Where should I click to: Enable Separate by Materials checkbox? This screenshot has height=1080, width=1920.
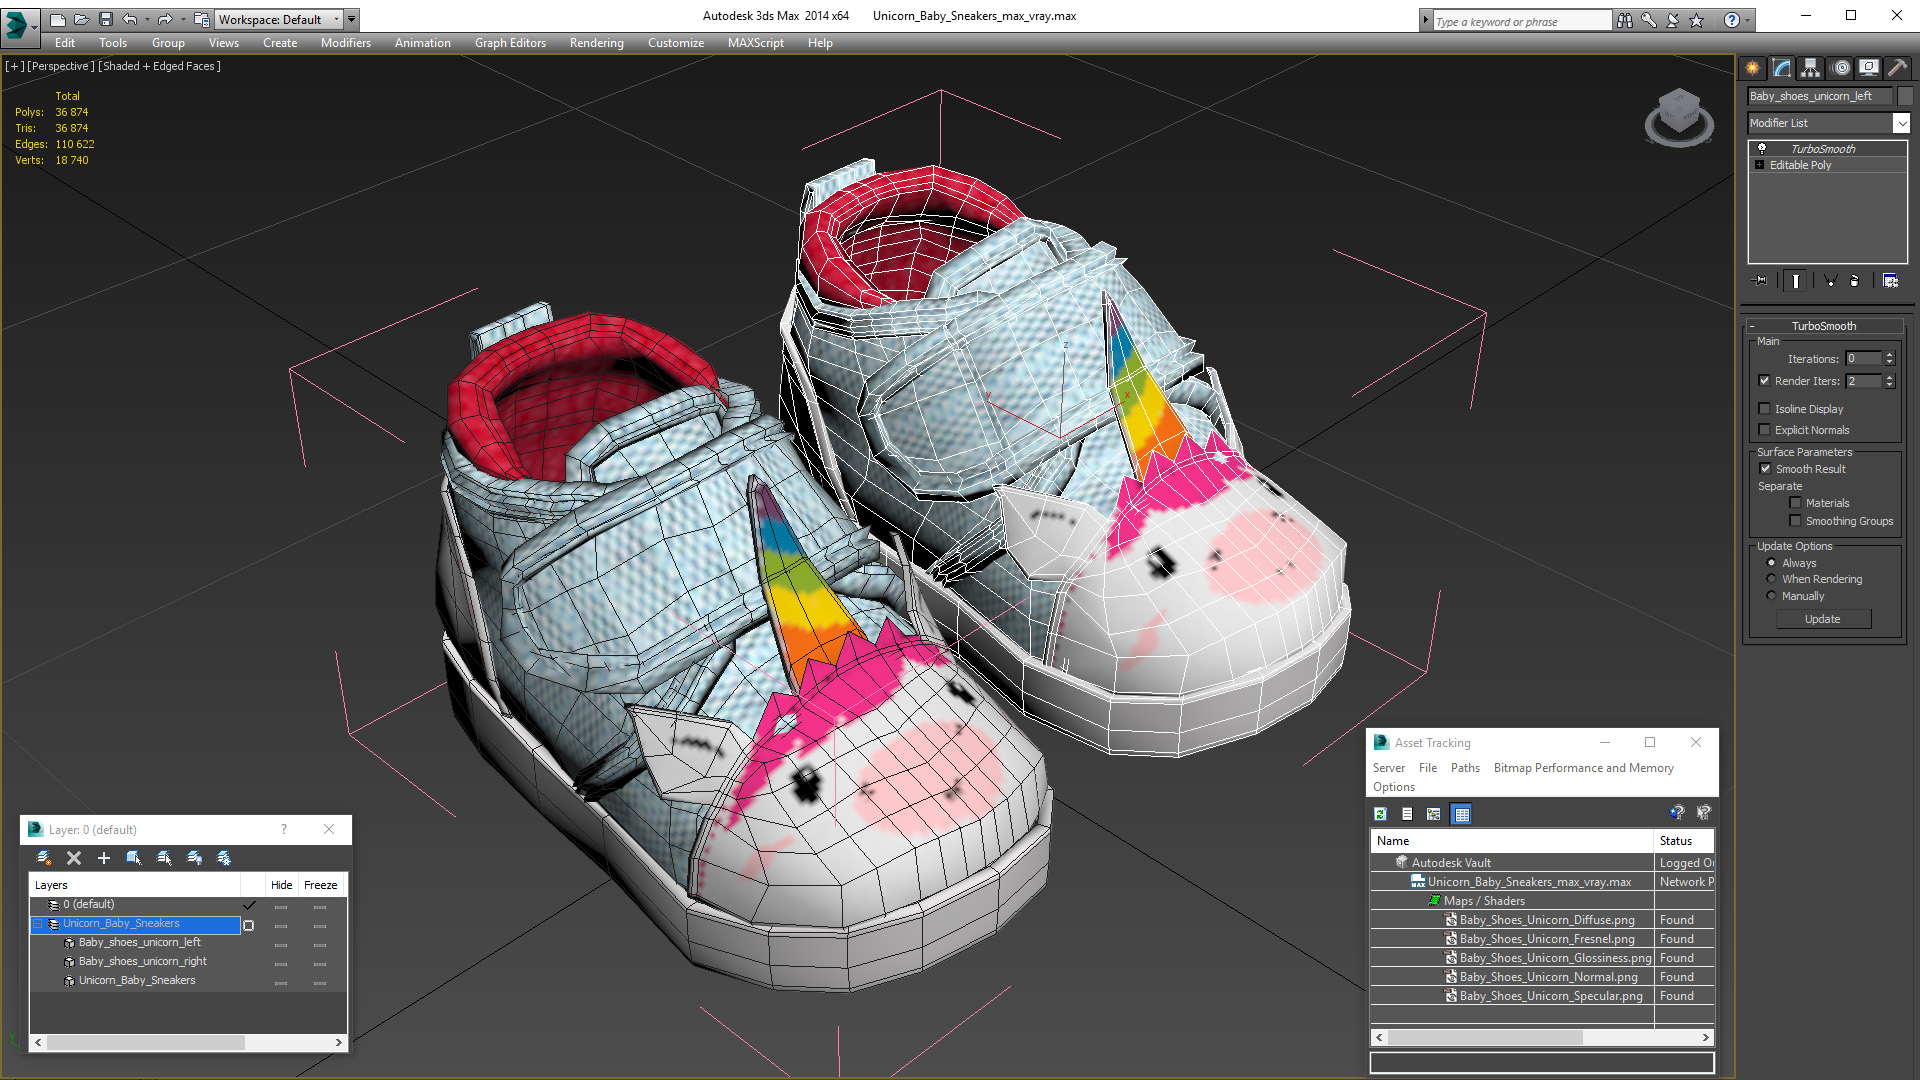click(1796, 502)
